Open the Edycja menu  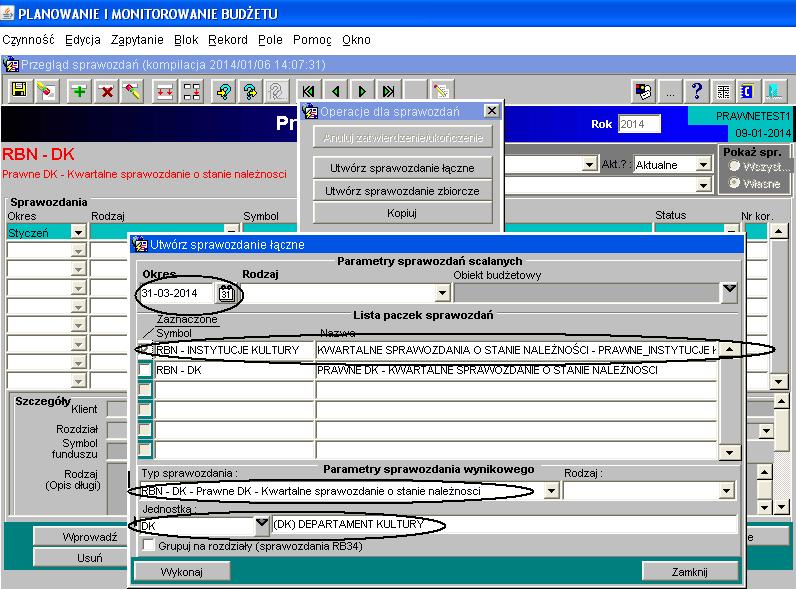(83, 40)
